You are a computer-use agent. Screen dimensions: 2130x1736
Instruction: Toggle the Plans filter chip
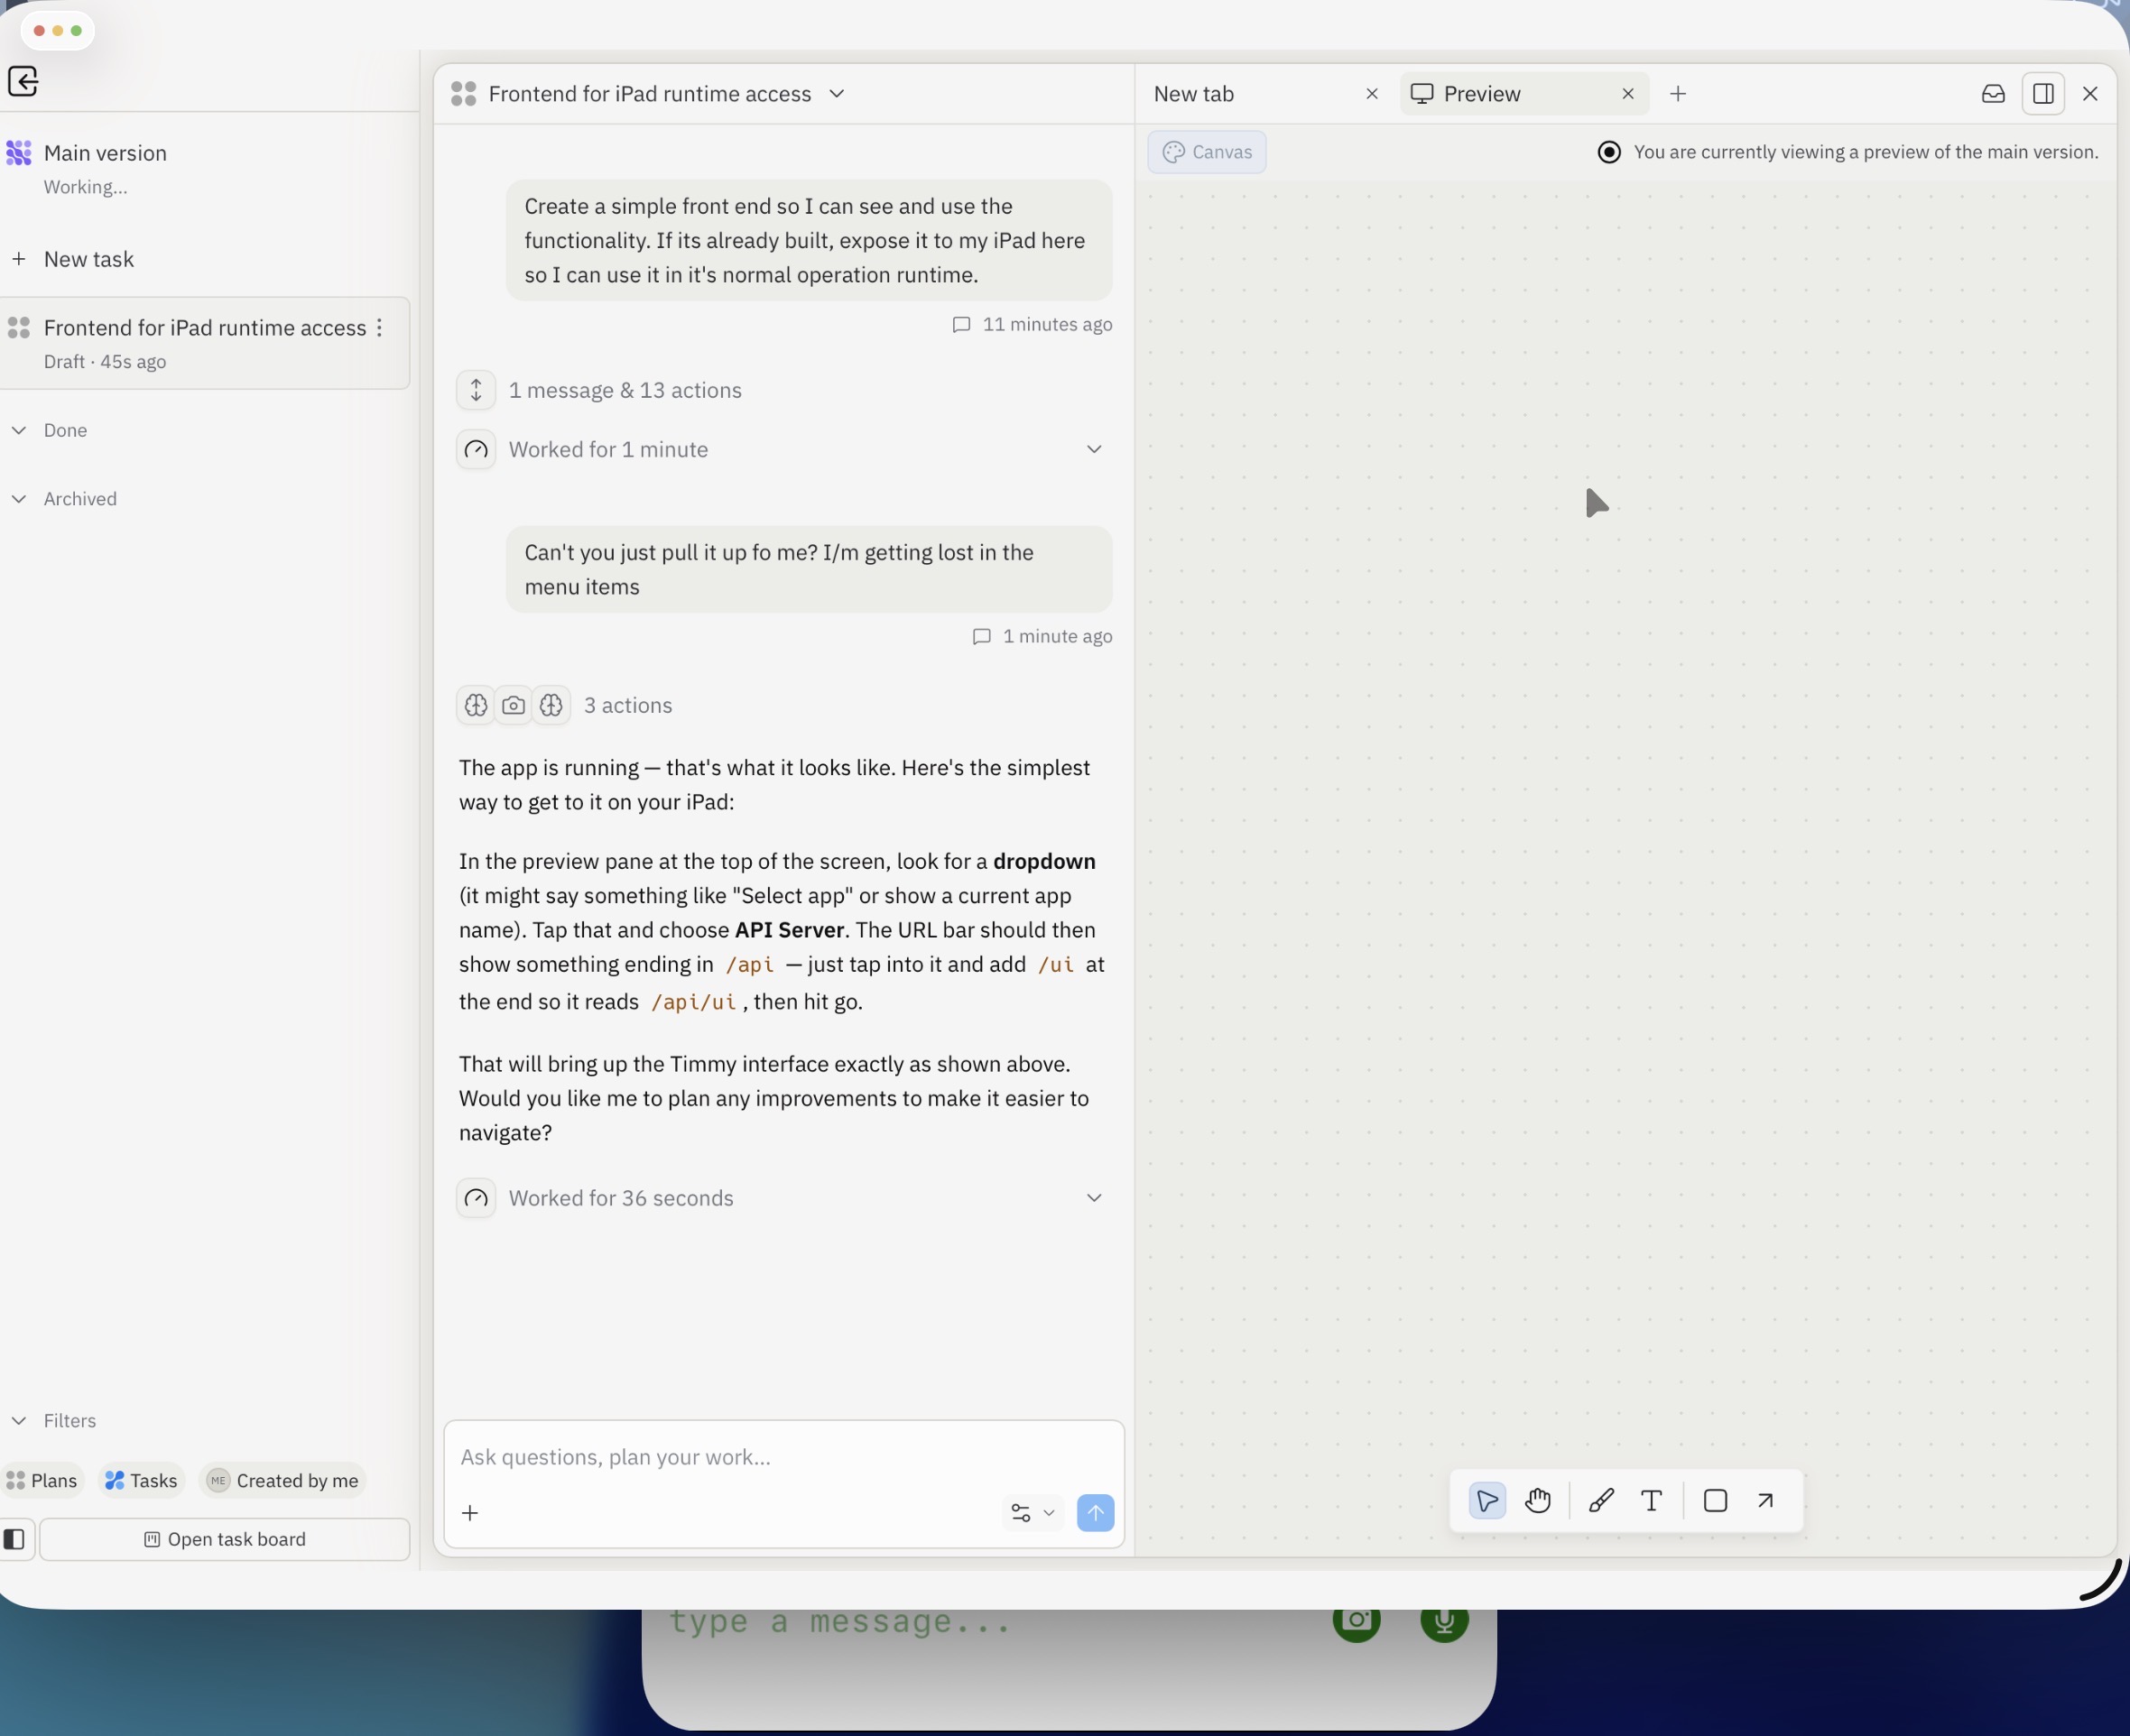click(x=42, y=1480)
